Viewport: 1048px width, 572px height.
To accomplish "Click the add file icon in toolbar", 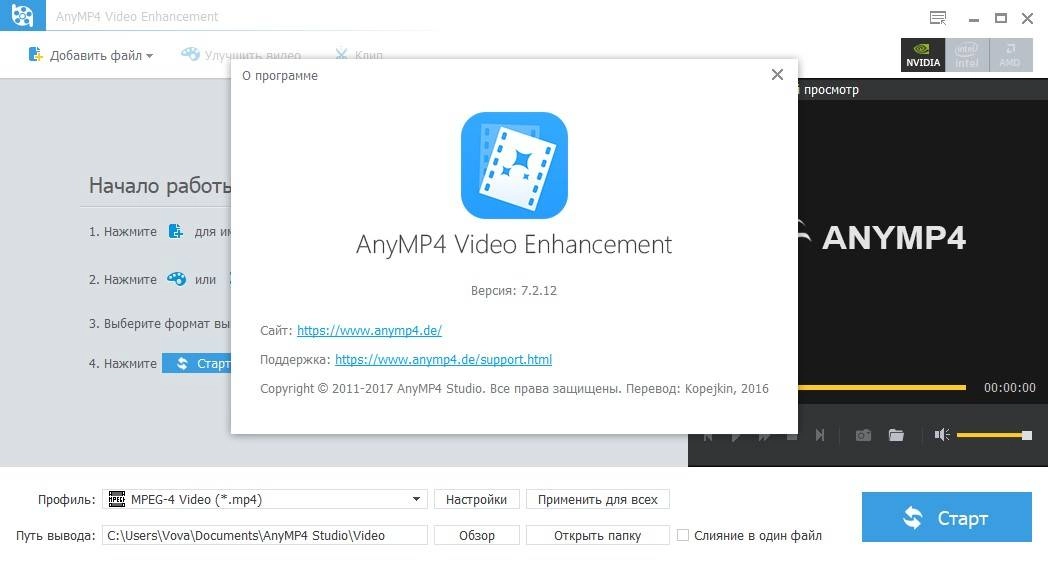I will click(35, 55).
